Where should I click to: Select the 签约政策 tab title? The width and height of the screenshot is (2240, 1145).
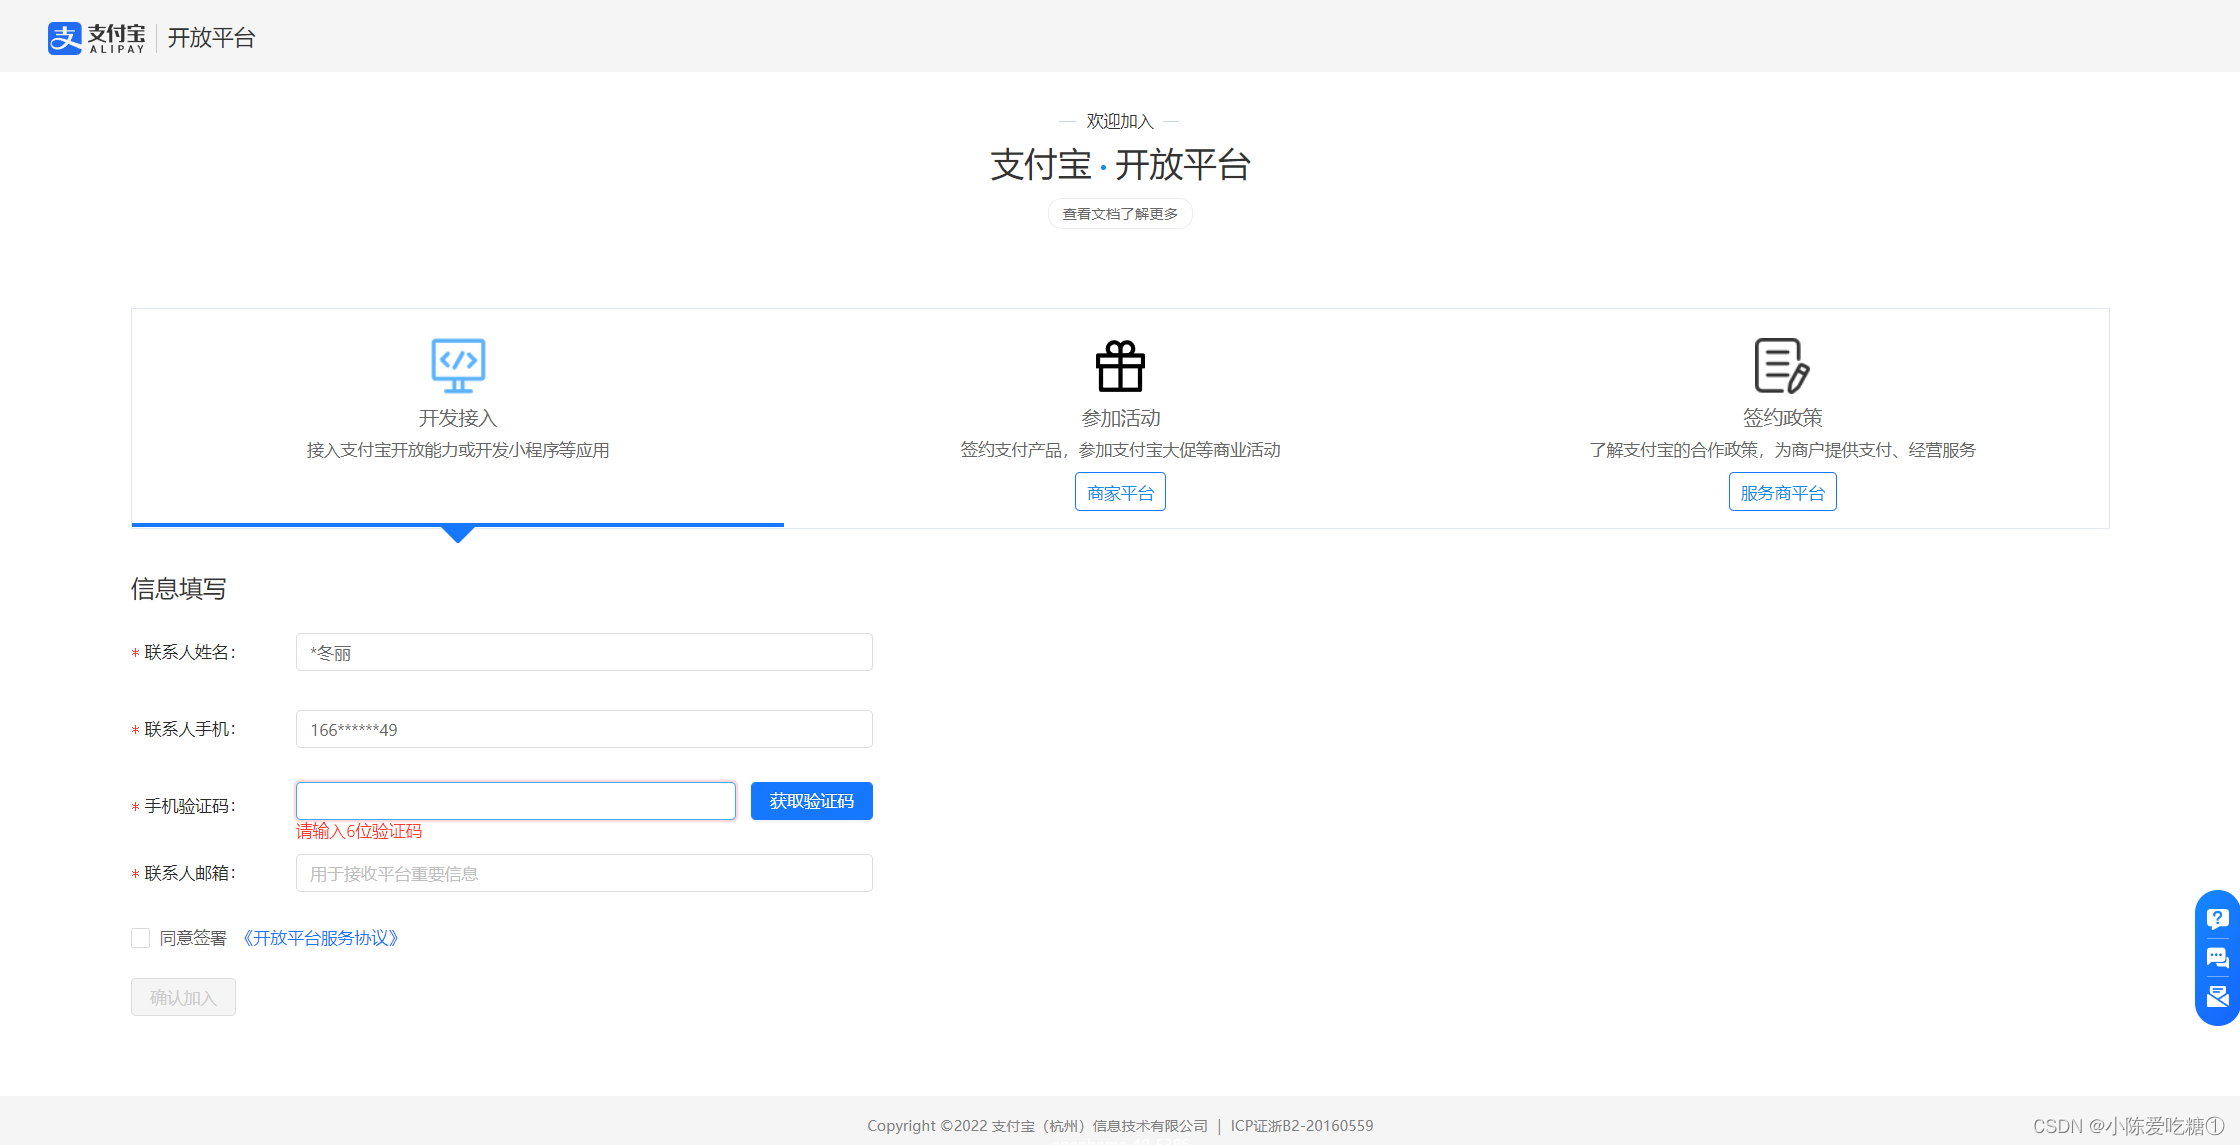pos(1782,418)
